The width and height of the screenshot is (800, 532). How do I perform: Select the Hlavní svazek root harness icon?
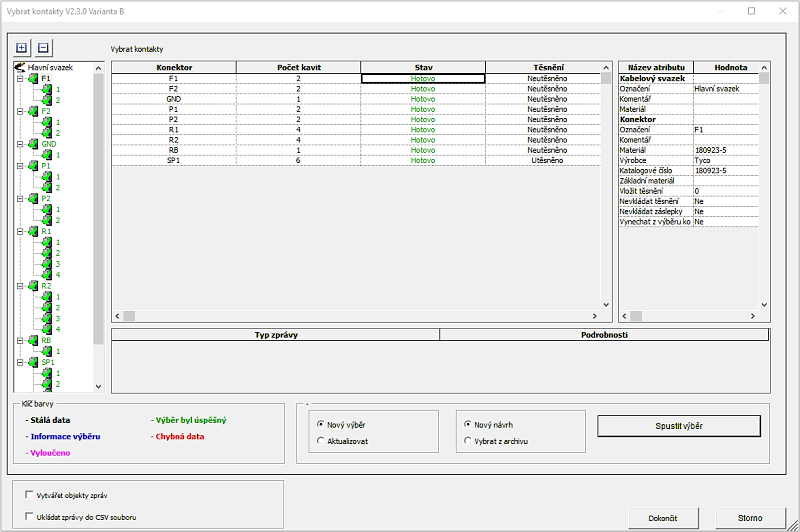pyautogui.click(x=20, y=68)
